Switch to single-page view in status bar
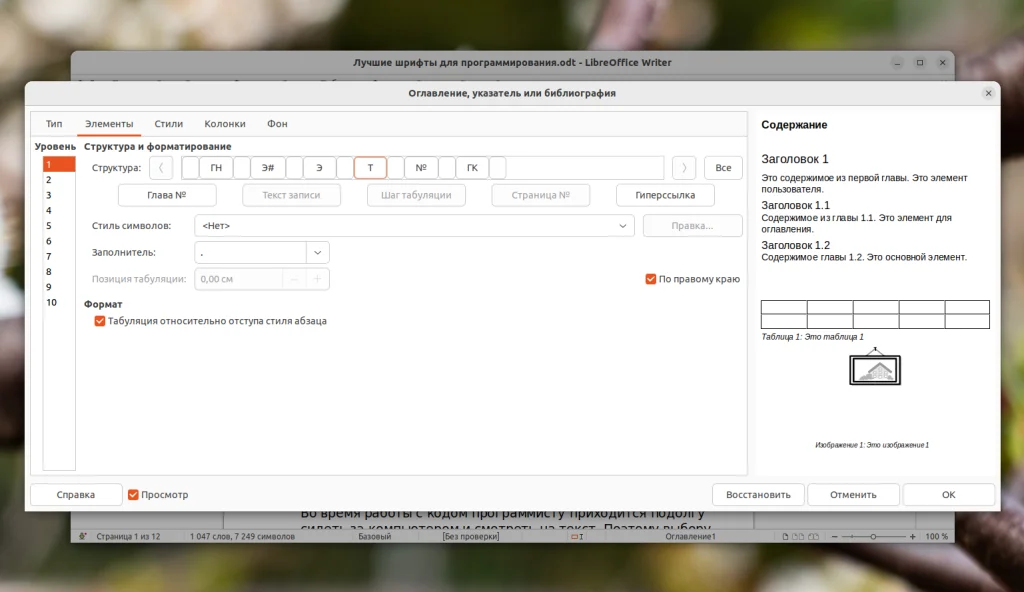This screenshot has height=592, width=1024. tap(785, 536)
